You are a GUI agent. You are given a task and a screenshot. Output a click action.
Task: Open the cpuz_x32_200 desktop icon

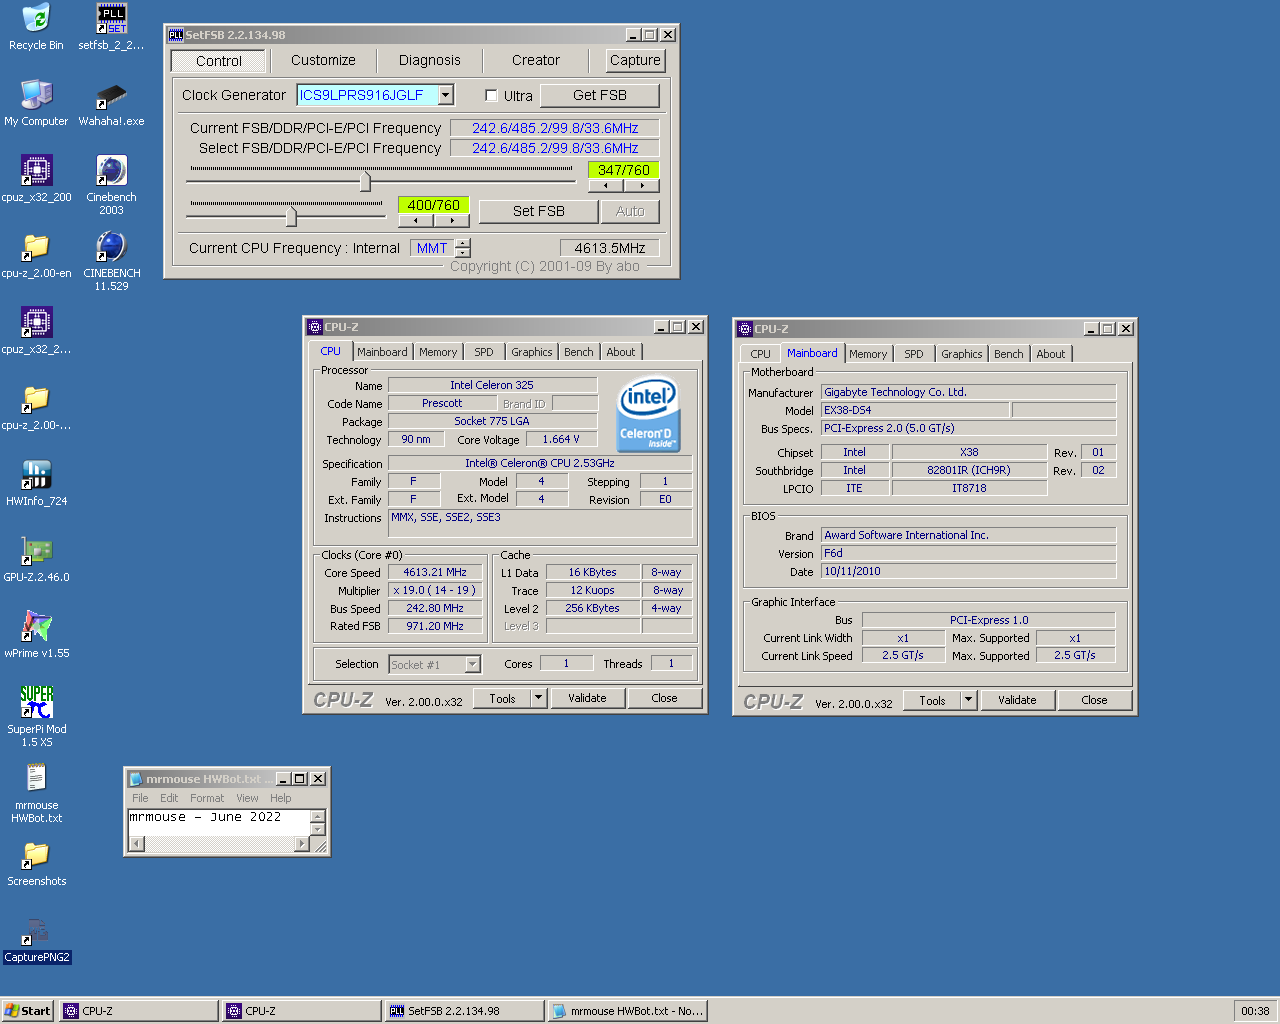tap(36, 179)
